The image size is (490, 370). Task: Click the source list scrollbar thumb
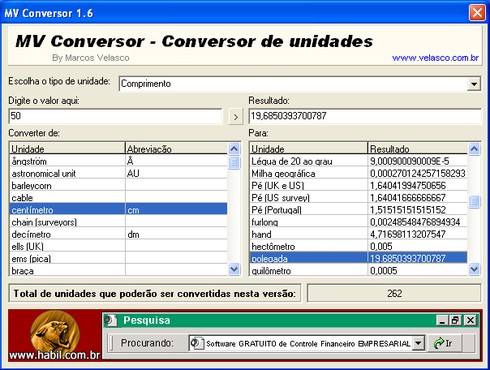(234, 163)
